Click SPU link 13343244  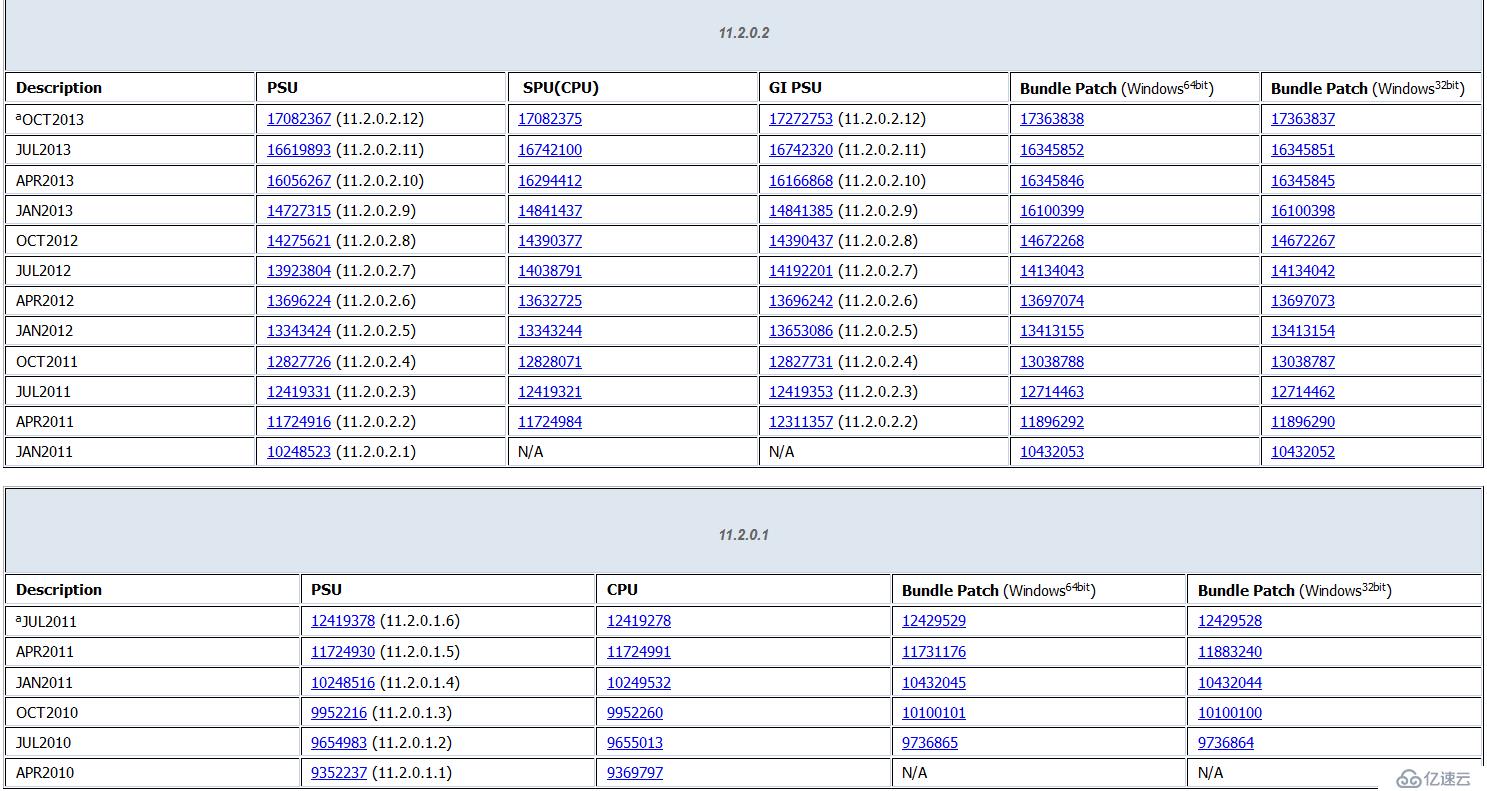[x=550, y=331]
